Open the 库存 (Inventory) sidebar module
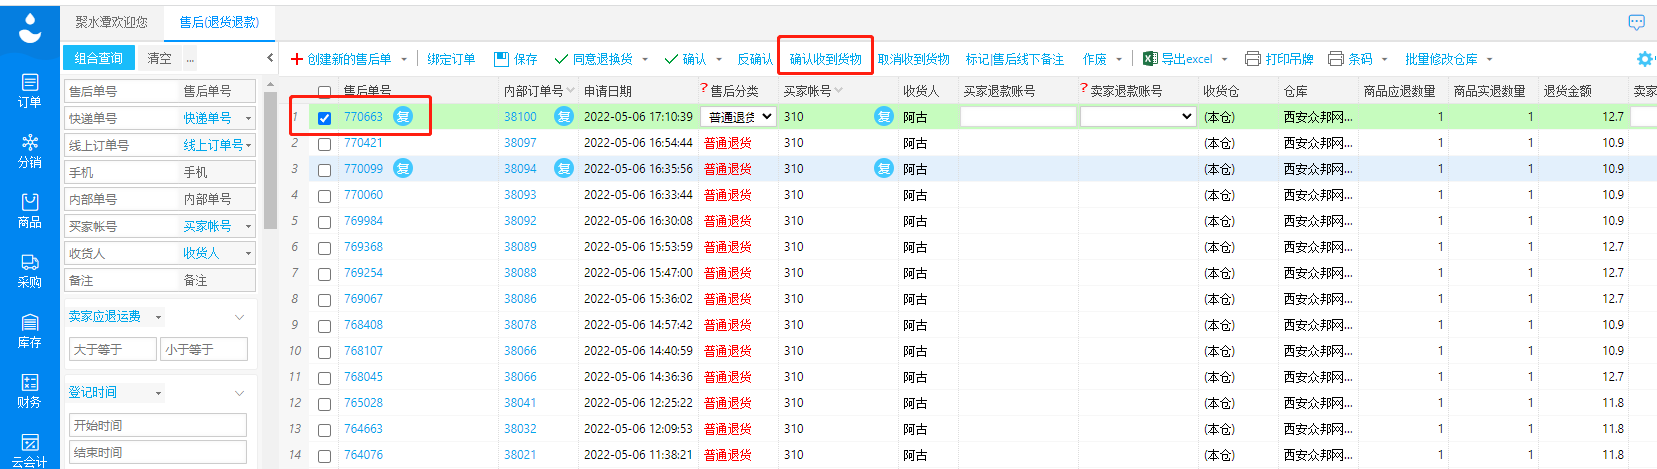This screenshot has width=1657, height=469. [29, 330]
